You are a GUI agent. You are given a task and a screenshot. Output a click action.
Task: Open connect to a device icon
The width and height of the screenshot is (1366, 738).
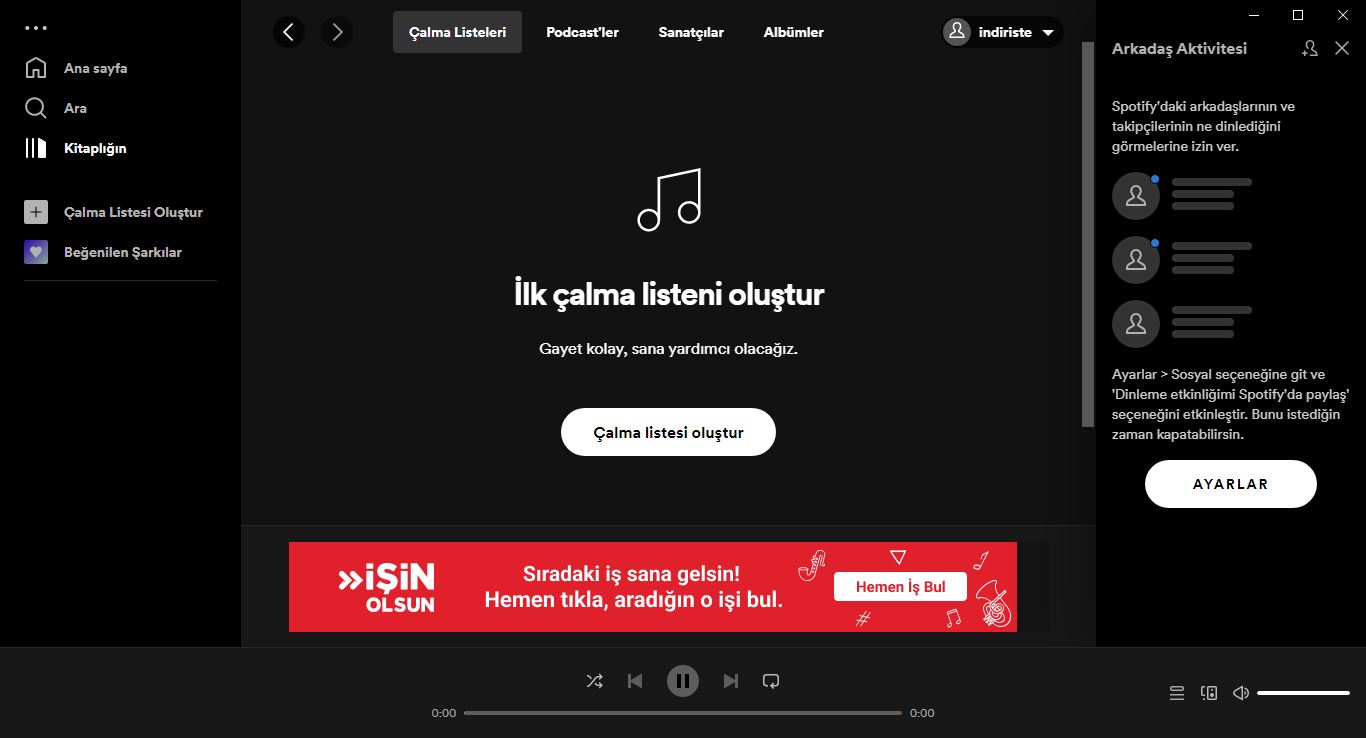(x=1209, y=693)
